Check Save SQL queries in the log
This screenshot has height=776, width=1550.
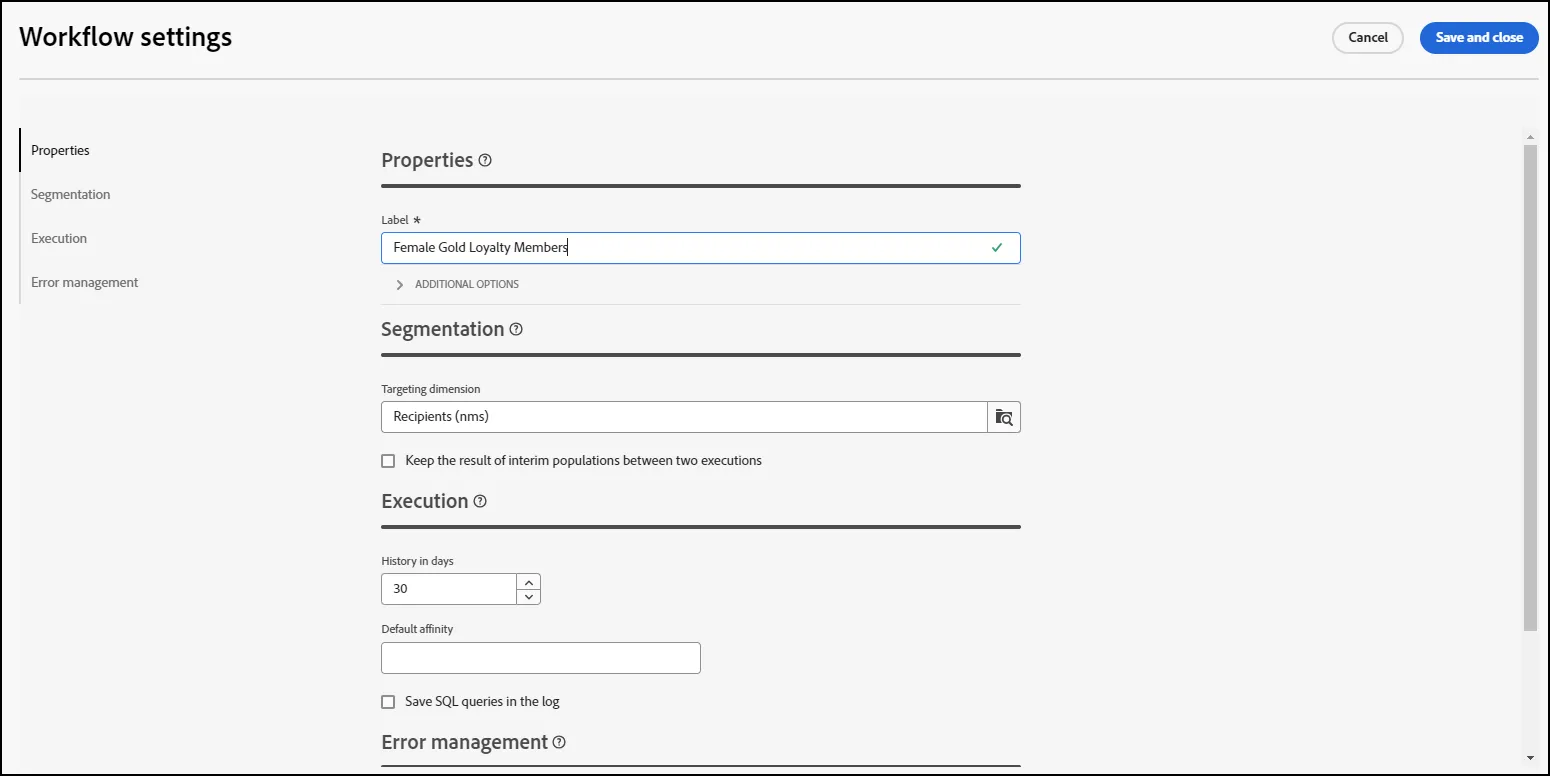click(388, 702)
